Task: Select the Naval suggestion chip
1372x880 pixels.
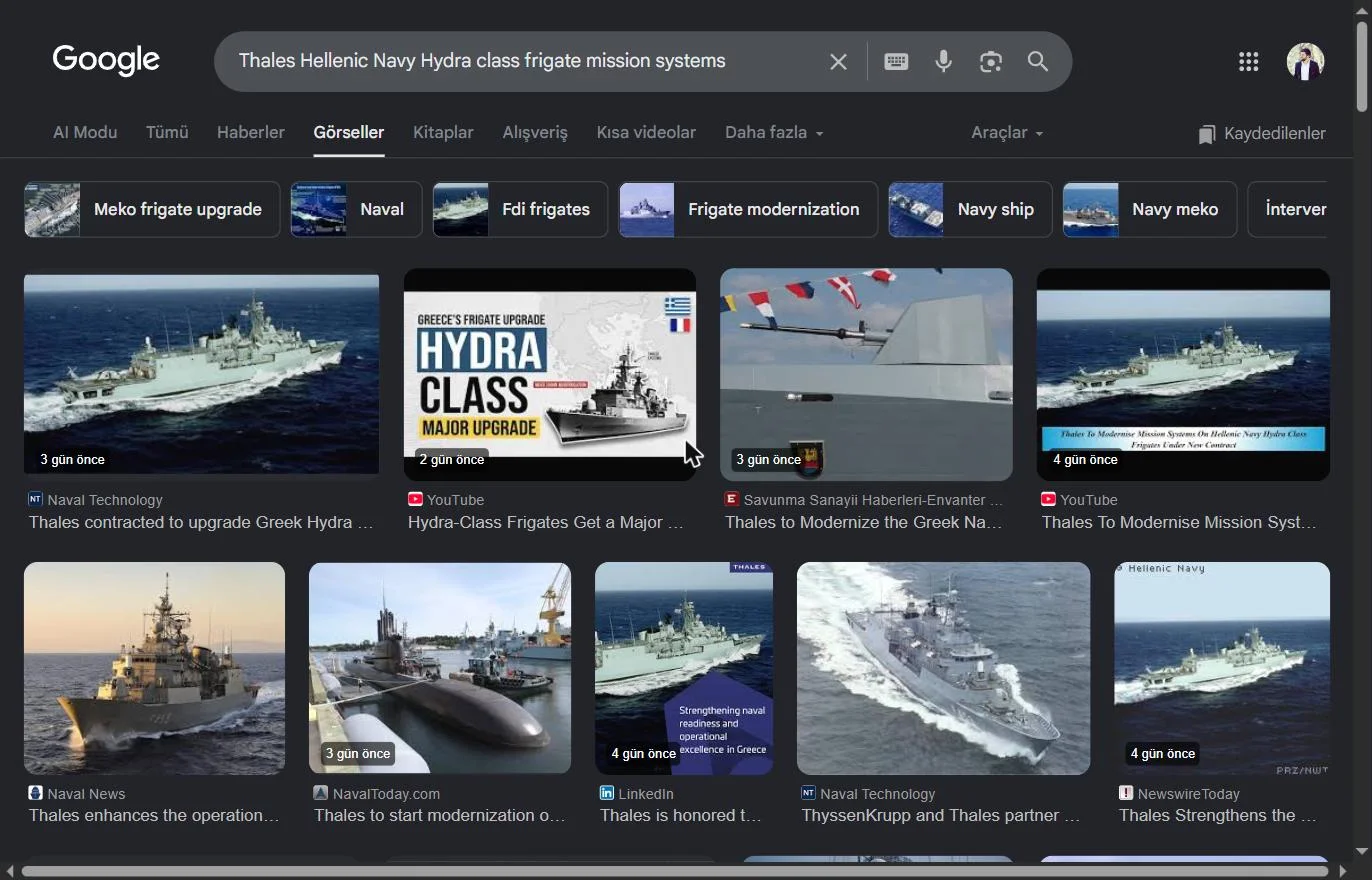Action: [x=356, y=209]
